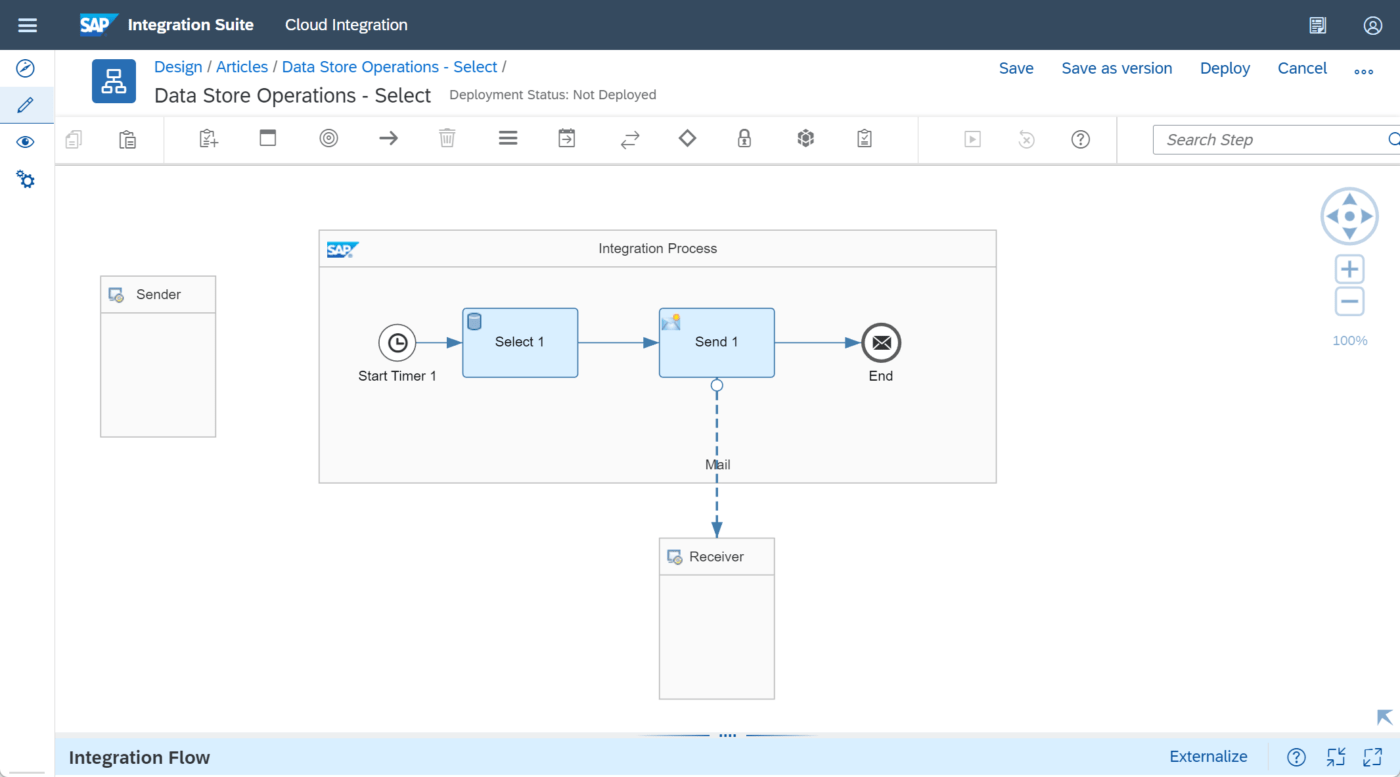Click the 100% zoom level text

(1349, 341)
